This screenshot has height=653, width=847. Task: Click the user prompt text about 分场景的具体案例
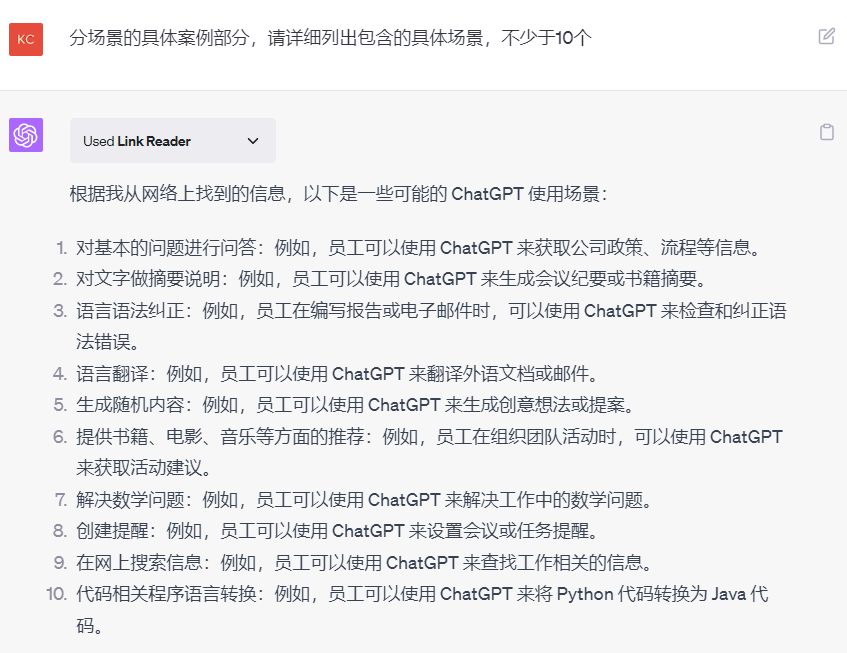point(331,38)
